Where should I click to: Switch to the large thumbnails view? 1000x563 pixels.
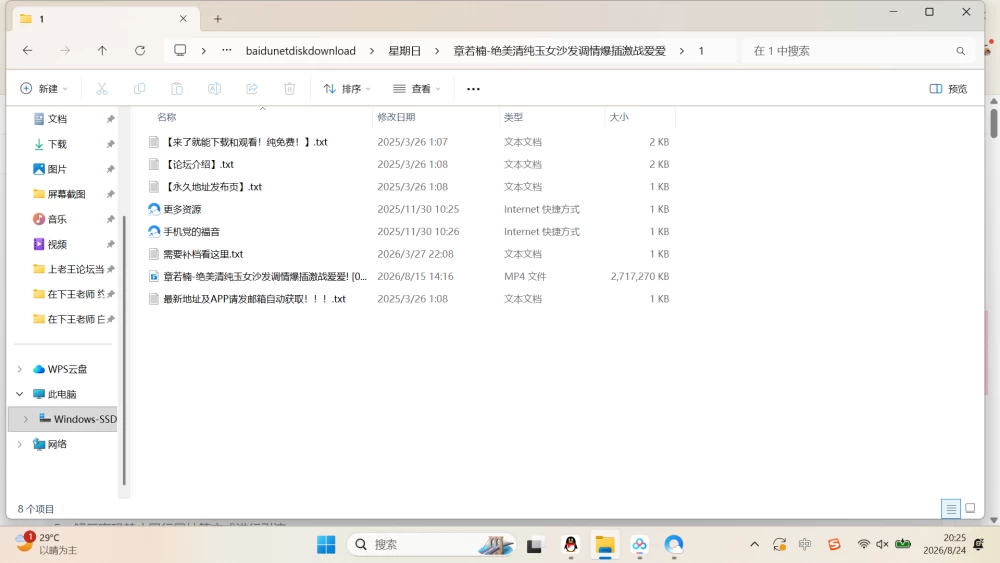pyautogui.click(x=970, y=508)
